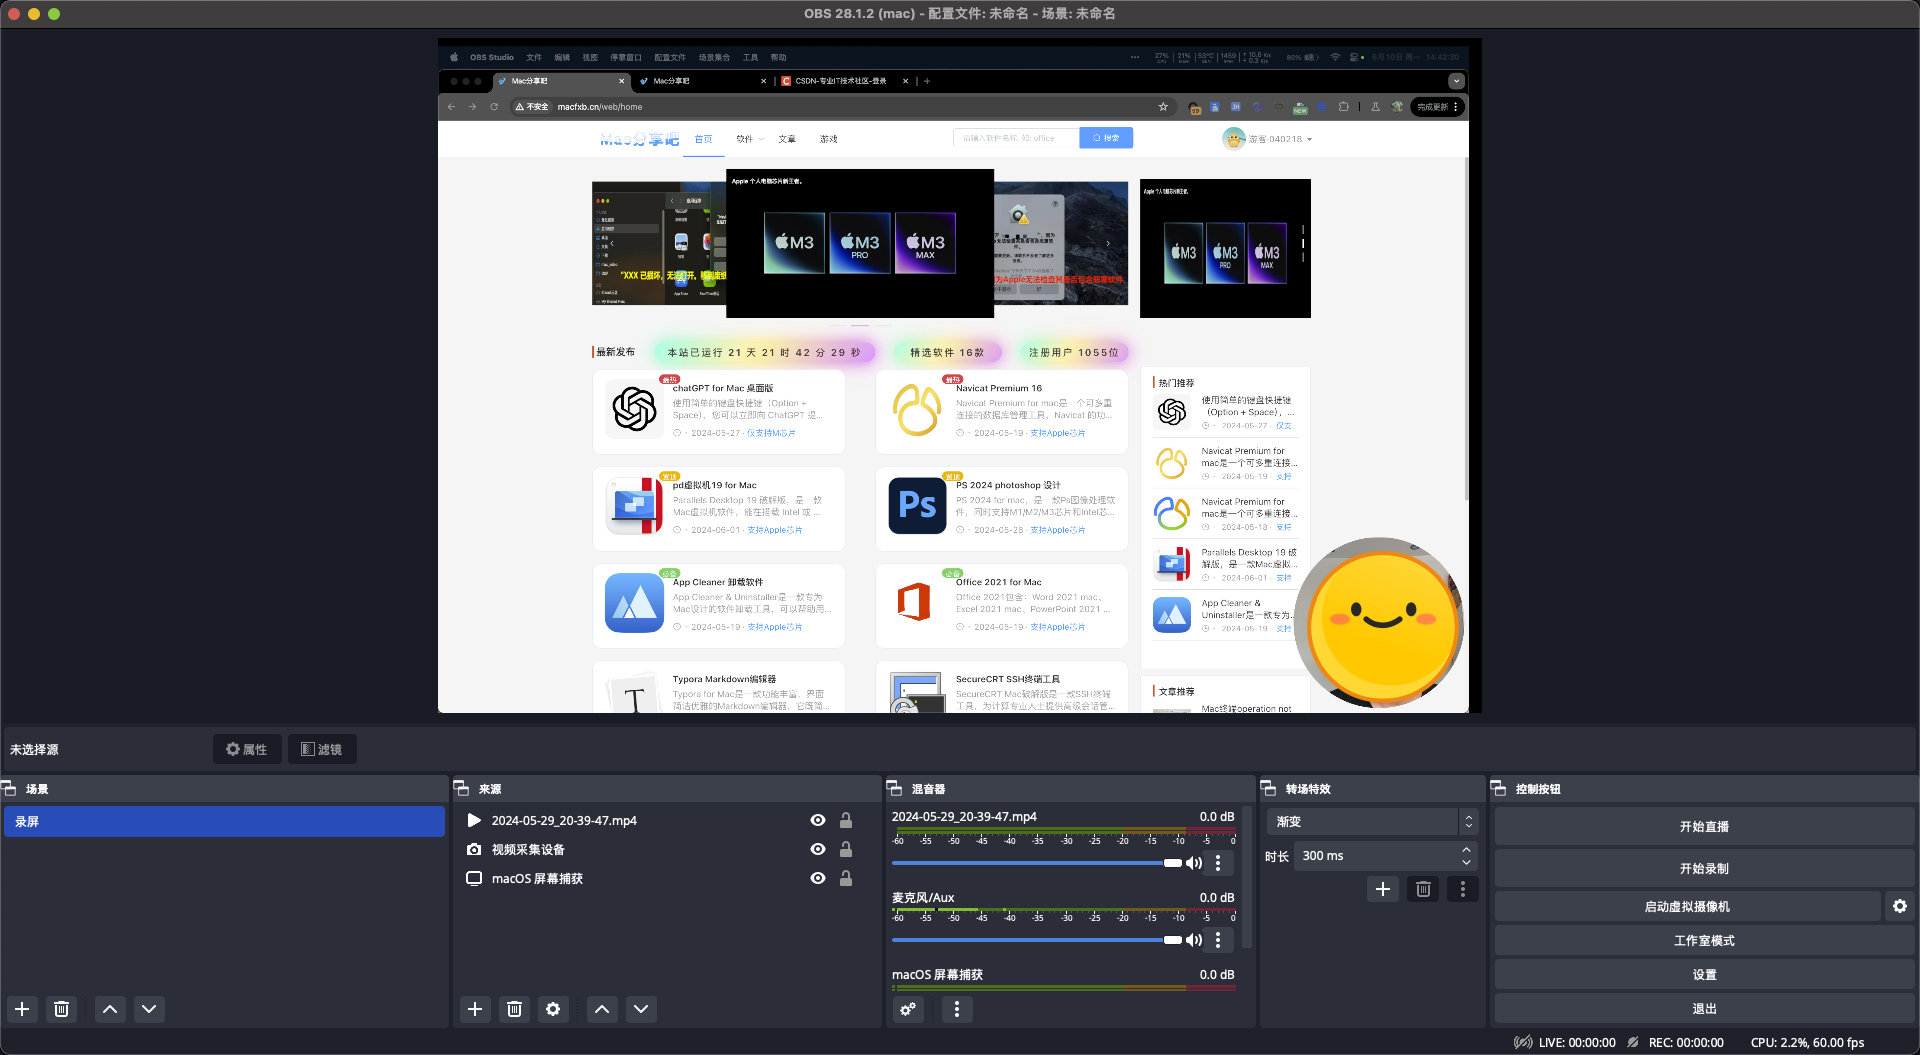
Task: Enable 工作室模式 studio mode
Action: click(x=1704, y=940)
